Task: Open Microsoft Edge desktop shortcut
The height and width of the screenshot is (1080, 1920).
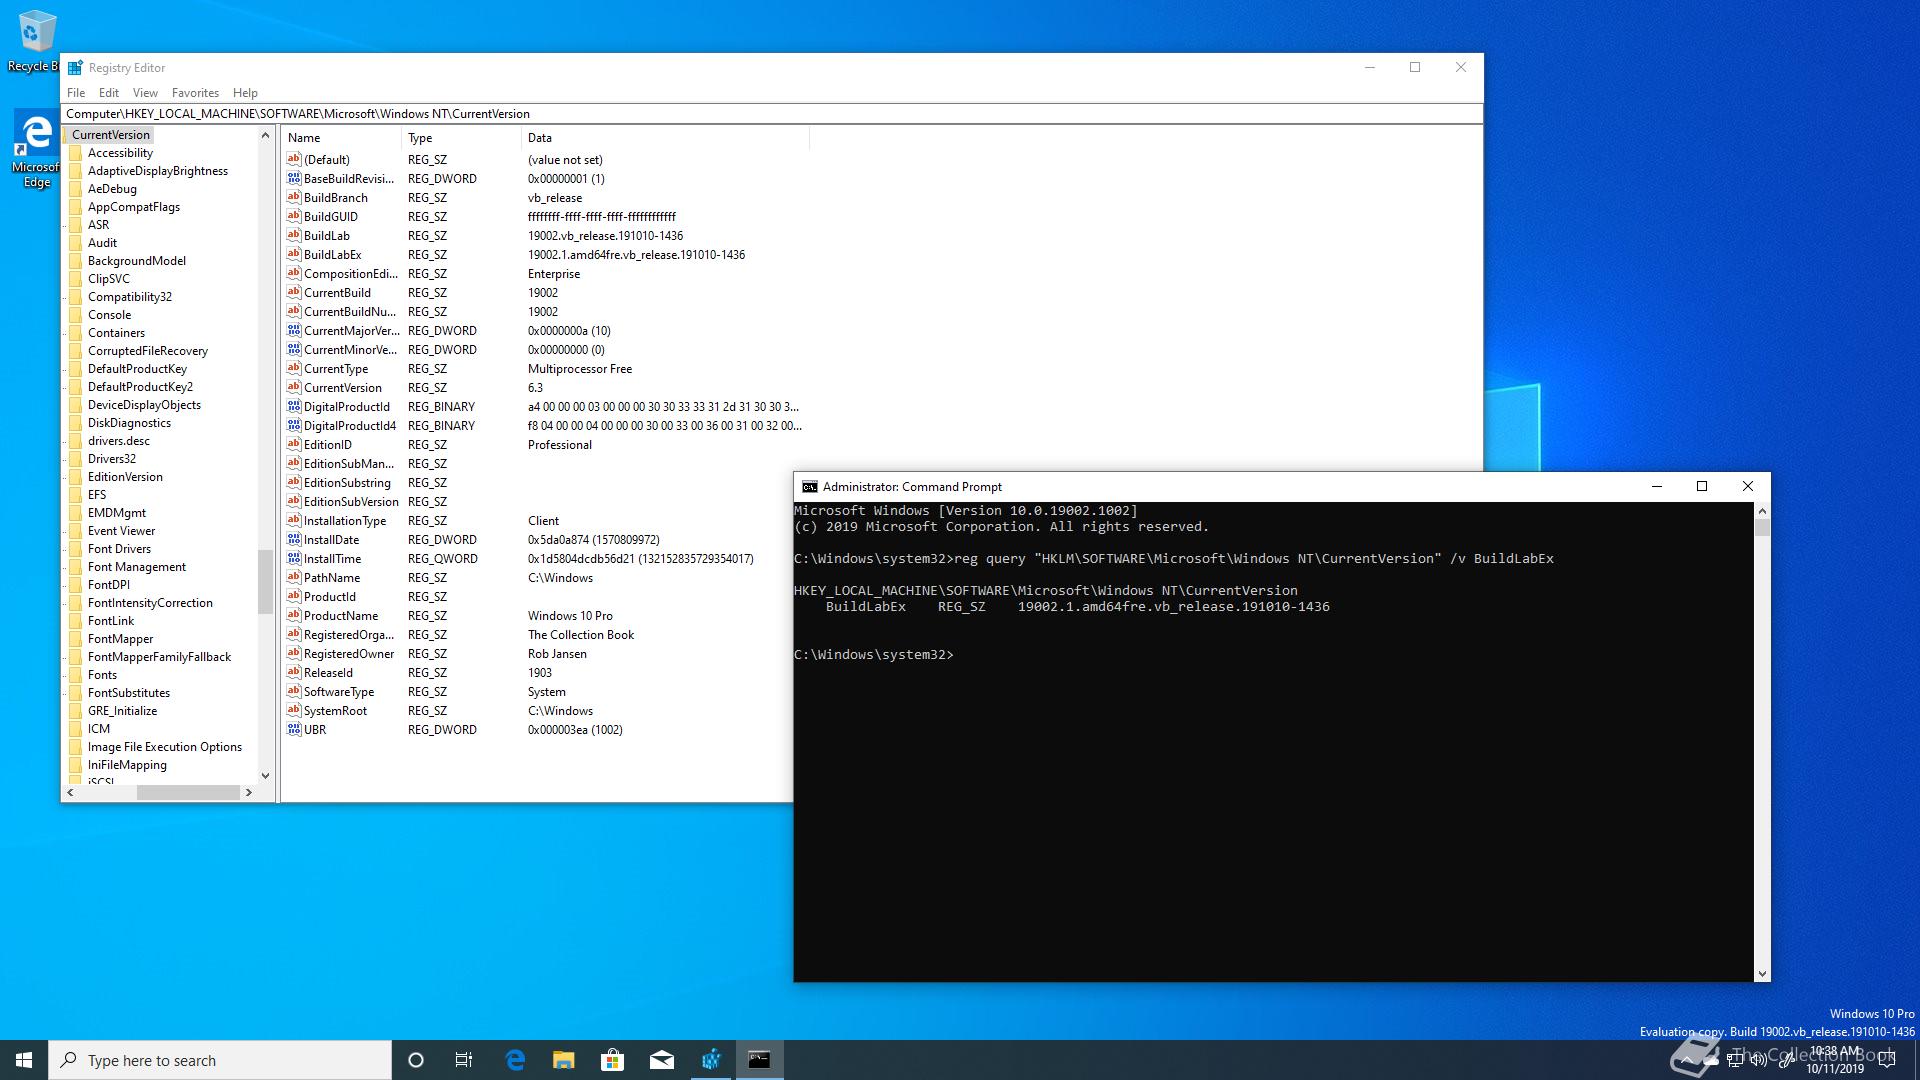Action: tap(36, 150)
